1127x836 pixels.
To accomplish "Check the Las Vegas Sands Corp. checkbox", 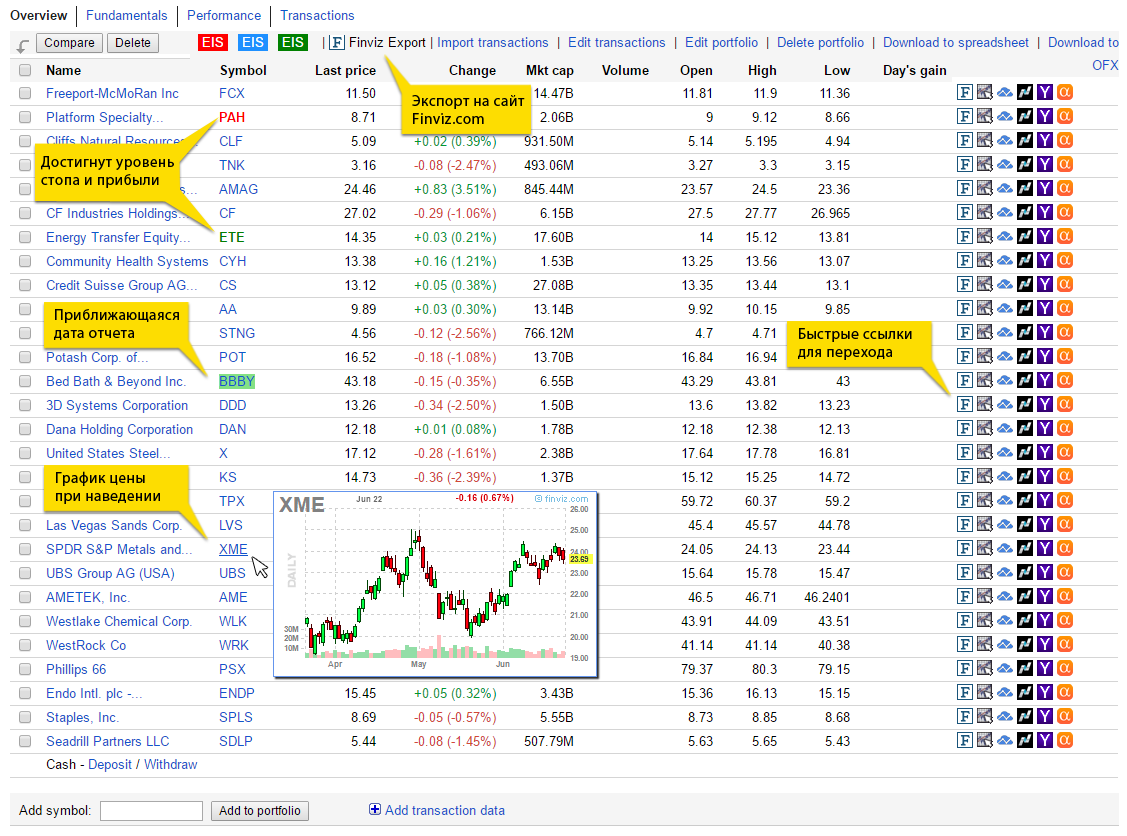I will click(x=25, y=525).
